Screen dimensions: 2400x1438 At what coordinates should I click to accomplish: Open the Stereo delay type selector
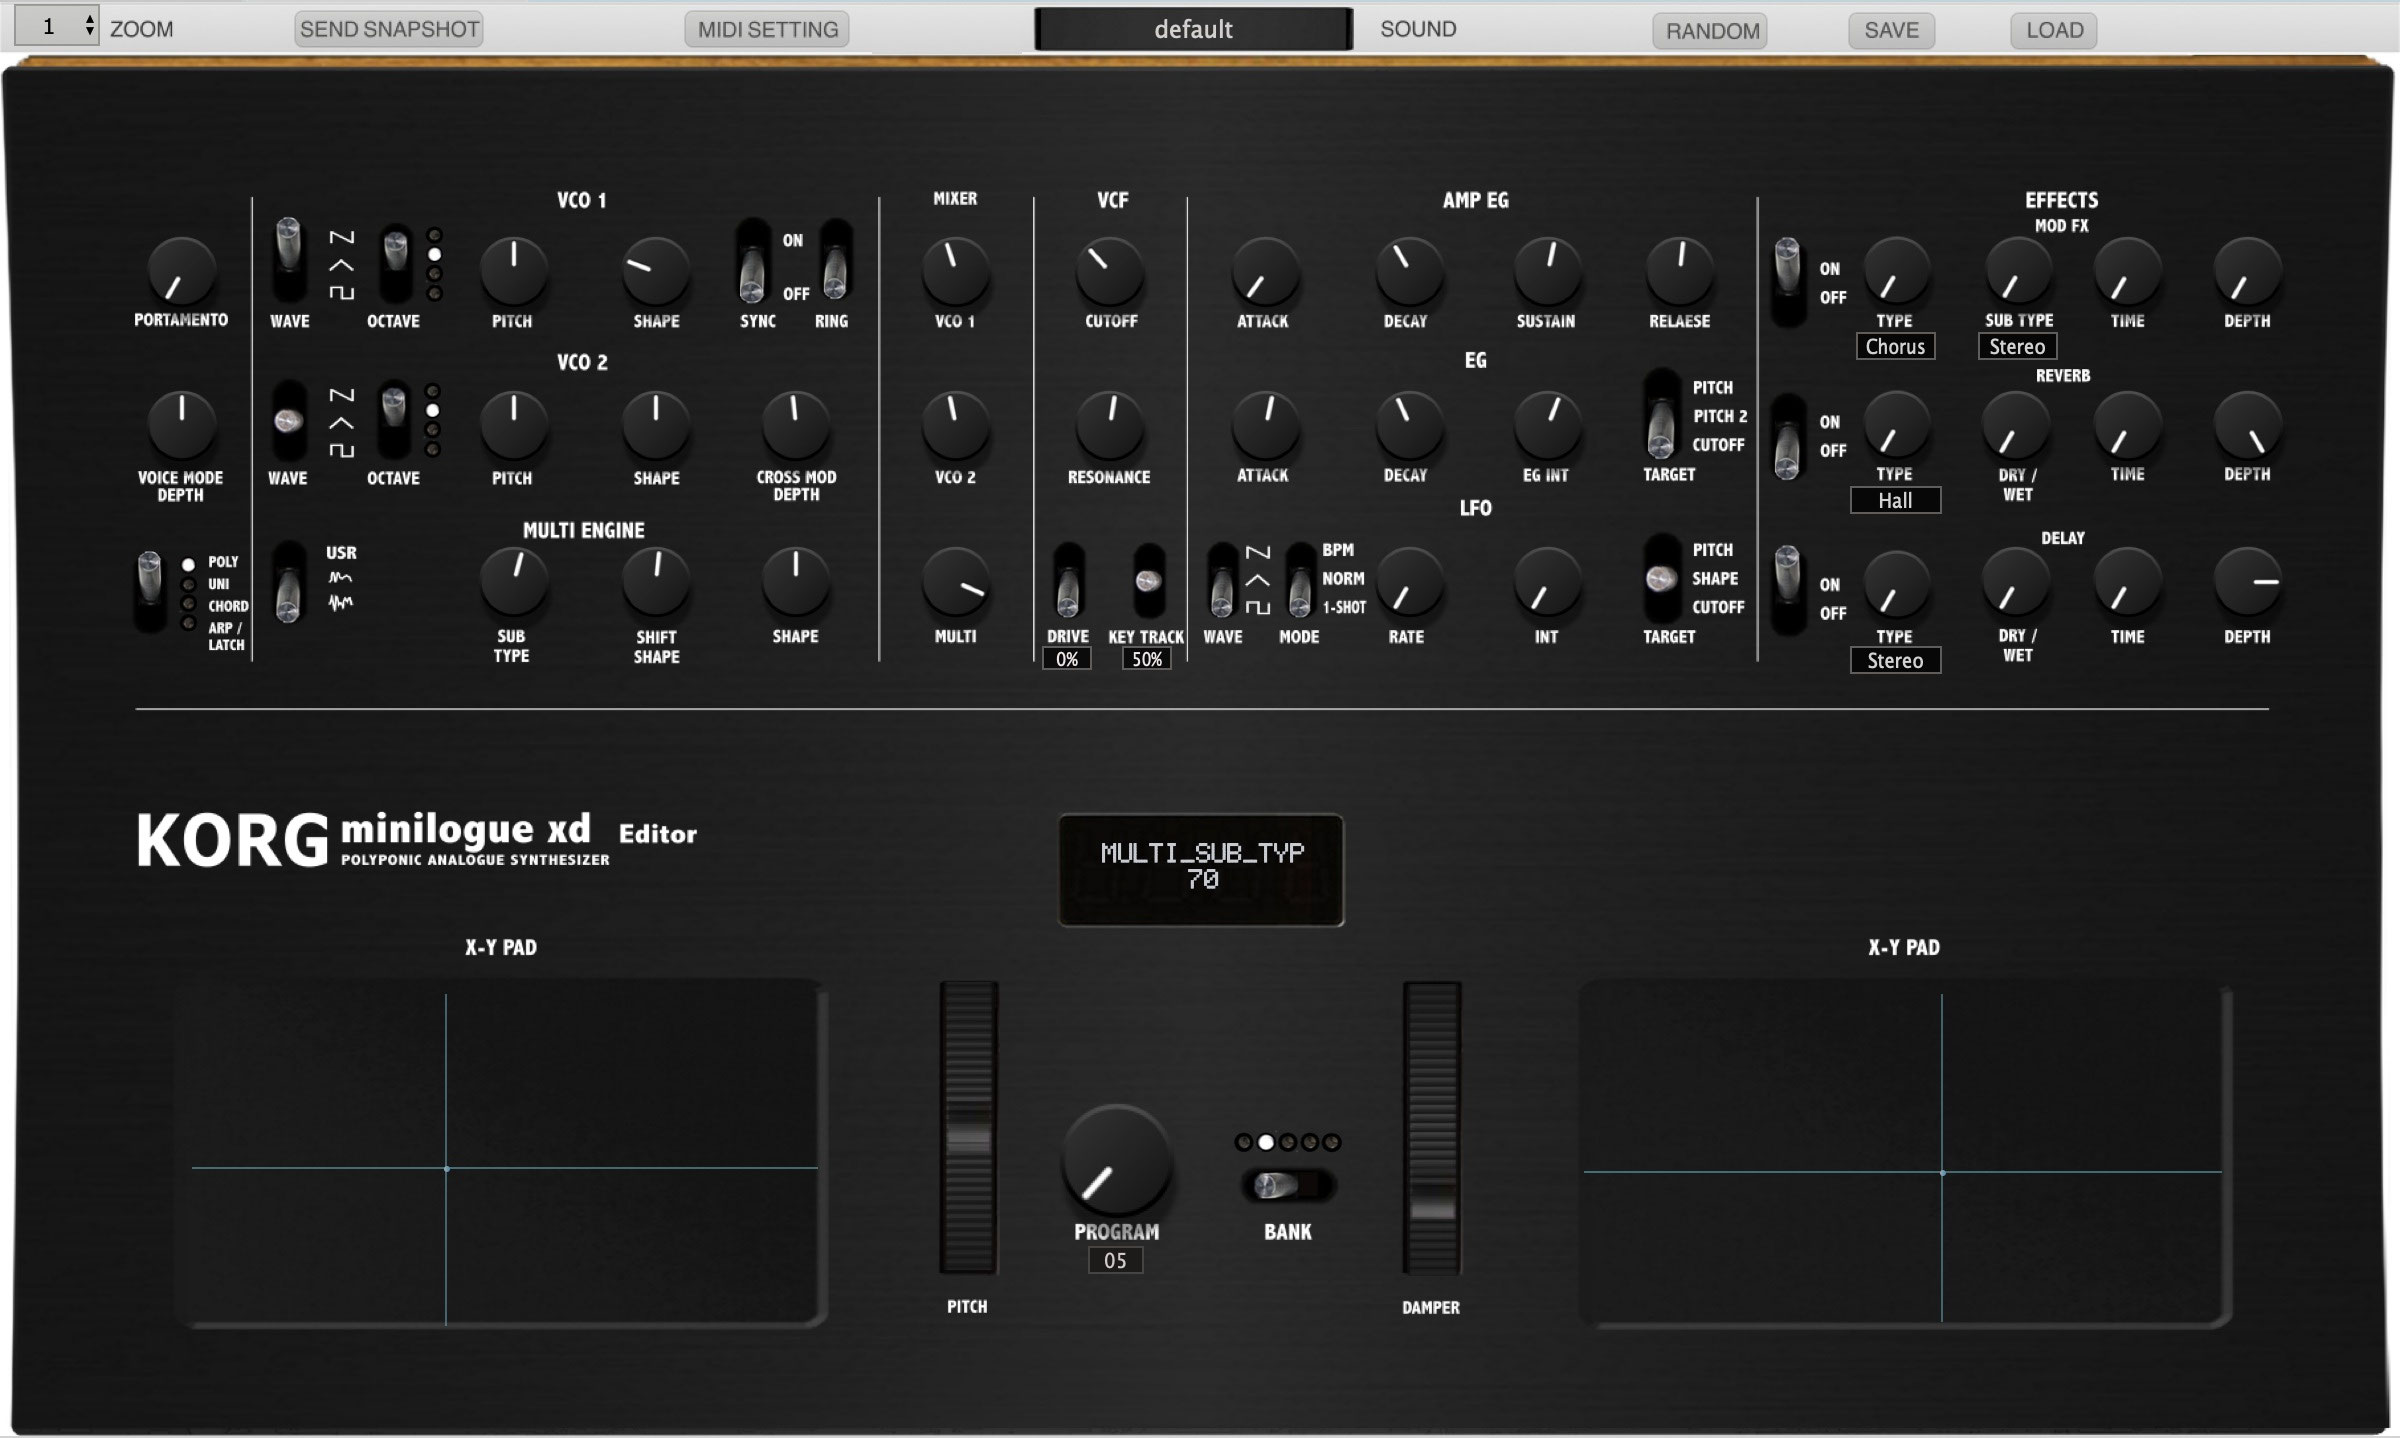pos(1895,660)
